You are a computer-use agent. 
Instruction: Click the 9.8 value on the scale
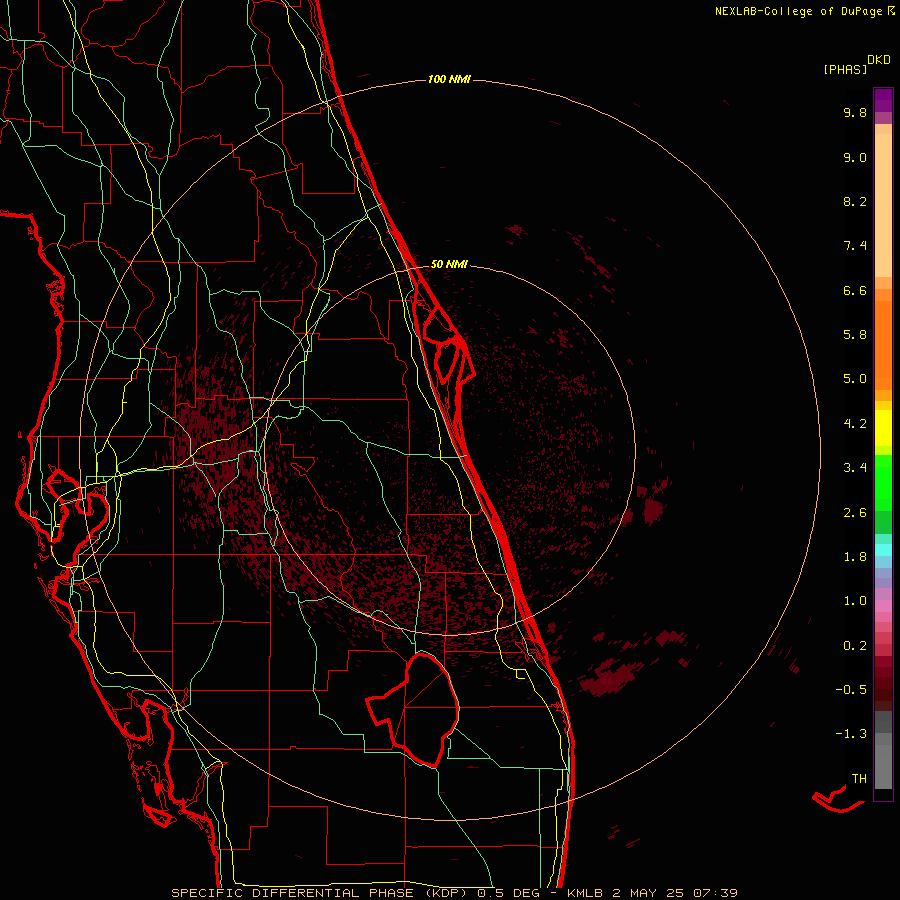[x=855, y=112]
